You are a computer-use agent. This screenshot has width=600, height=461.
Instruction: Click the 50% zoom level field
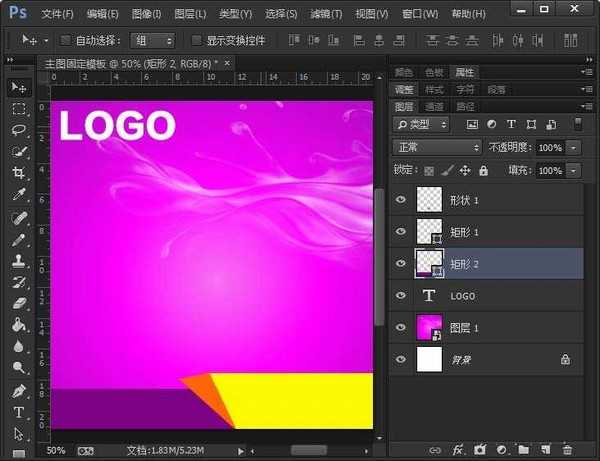[x=56, y=450]
